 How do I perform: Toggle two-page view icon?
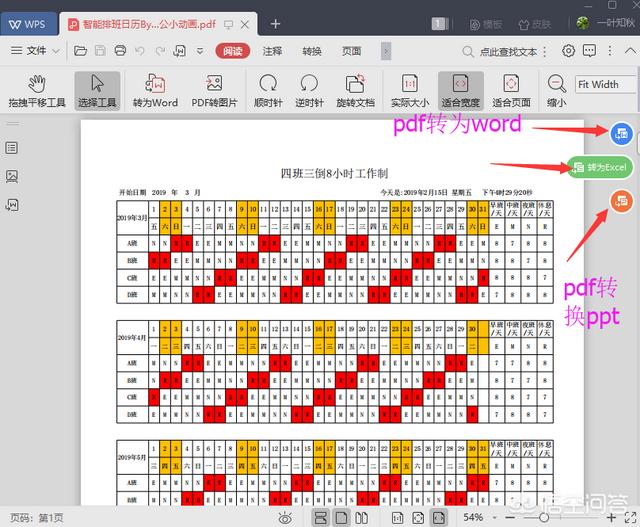coord(361,518)
